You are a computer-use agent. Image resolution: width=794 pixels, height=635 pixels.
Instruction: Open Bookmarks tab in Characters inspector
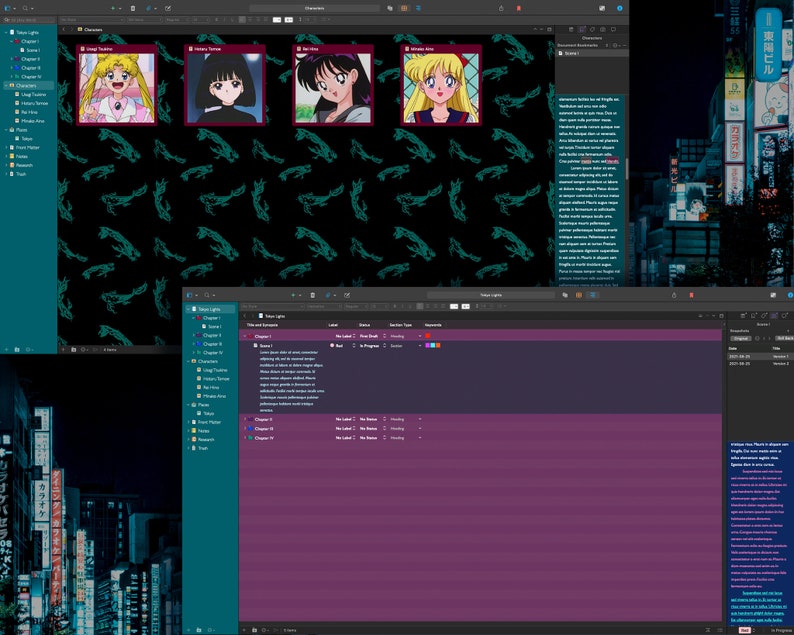[581, 29]
